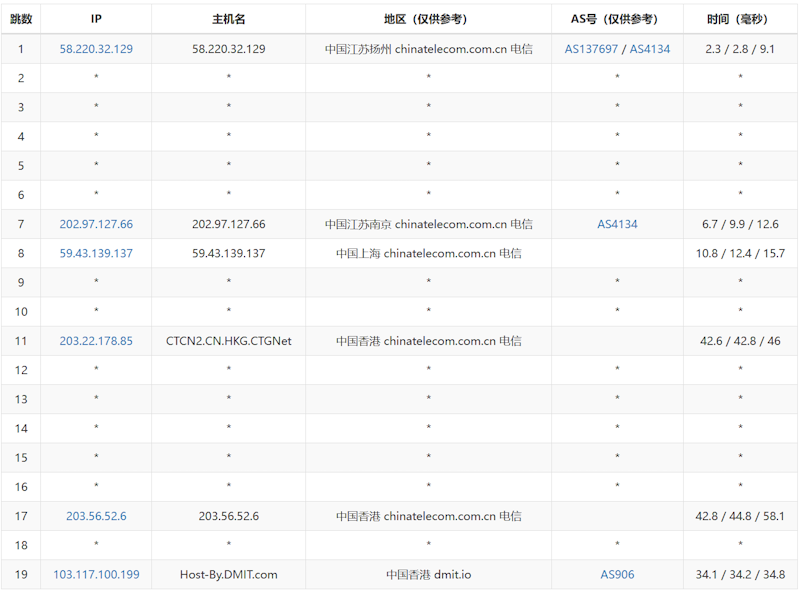
Task: Select time value 6.7 / 9.9 / 12.6
Action: 740,224
